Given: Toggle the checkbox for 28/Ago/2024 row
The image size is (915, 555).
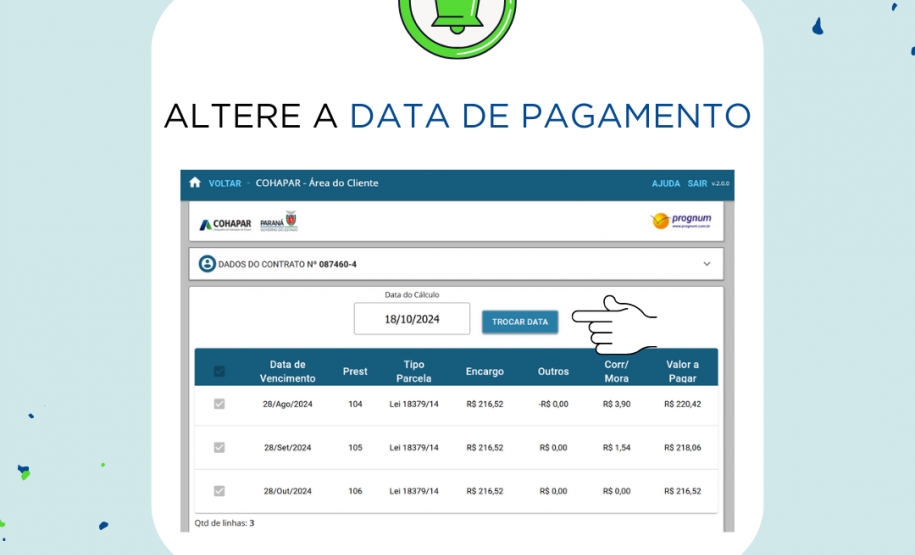Looking at the screenshot, I should [219, 404].
